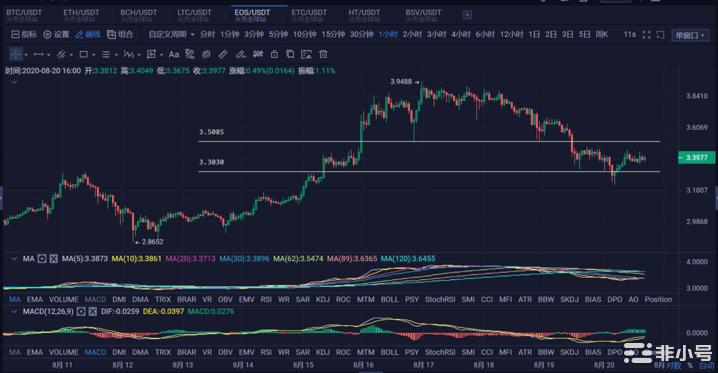718x373 pixels.
Task: Click the current price label 3.3977
Action: tap(696, 157)
